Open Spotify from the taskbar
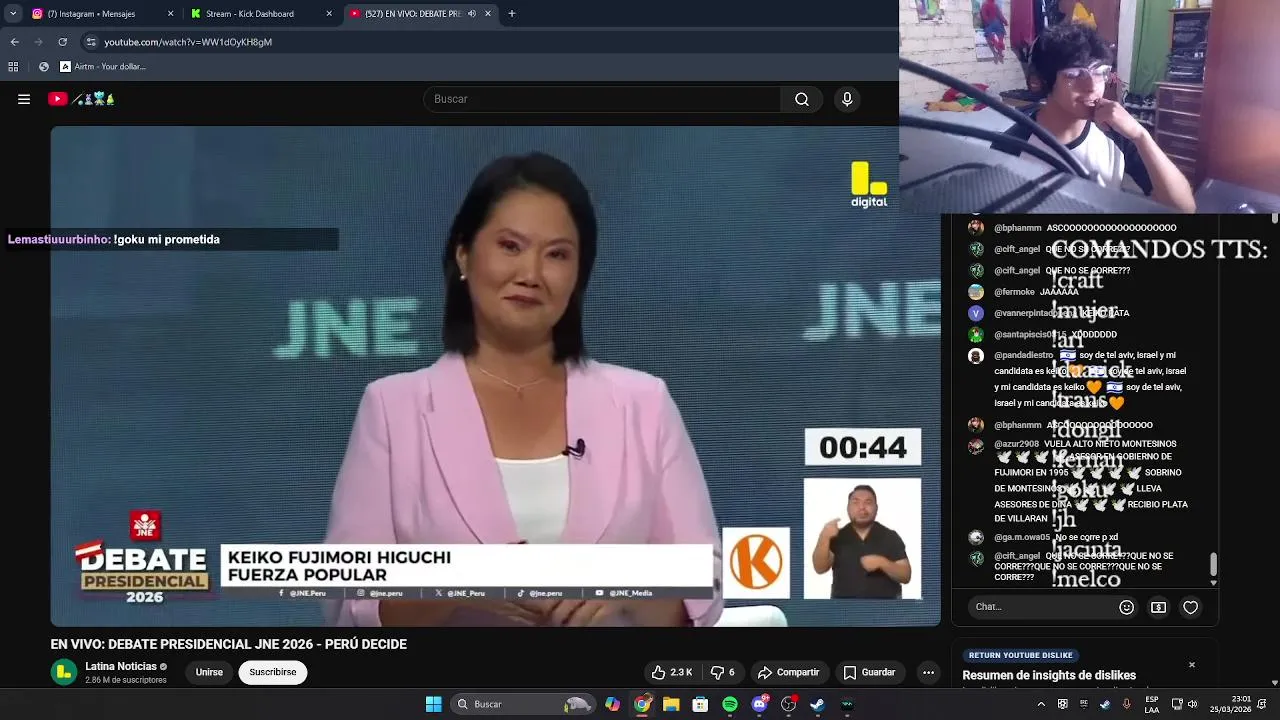Viewport: 1280px width, 720px height. coord(730,704)
